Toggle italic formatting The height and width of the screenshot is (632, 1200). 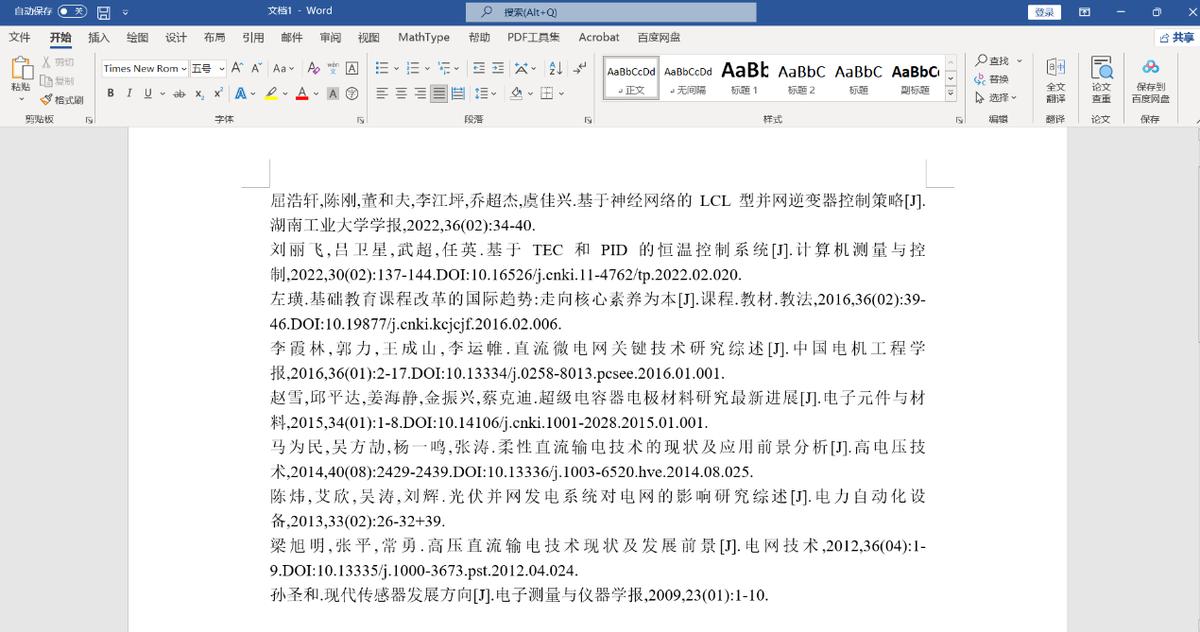coord(130,93)
